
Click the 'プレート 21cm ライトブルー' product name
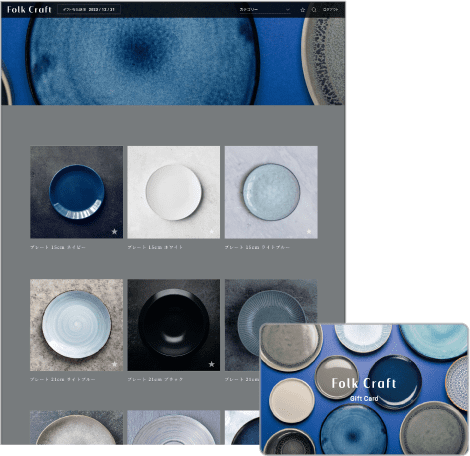(63, 379)
